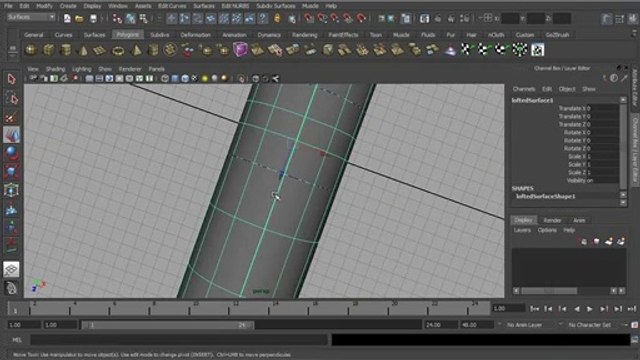Open the Surfaces menu set dropdown

(31, 17)
